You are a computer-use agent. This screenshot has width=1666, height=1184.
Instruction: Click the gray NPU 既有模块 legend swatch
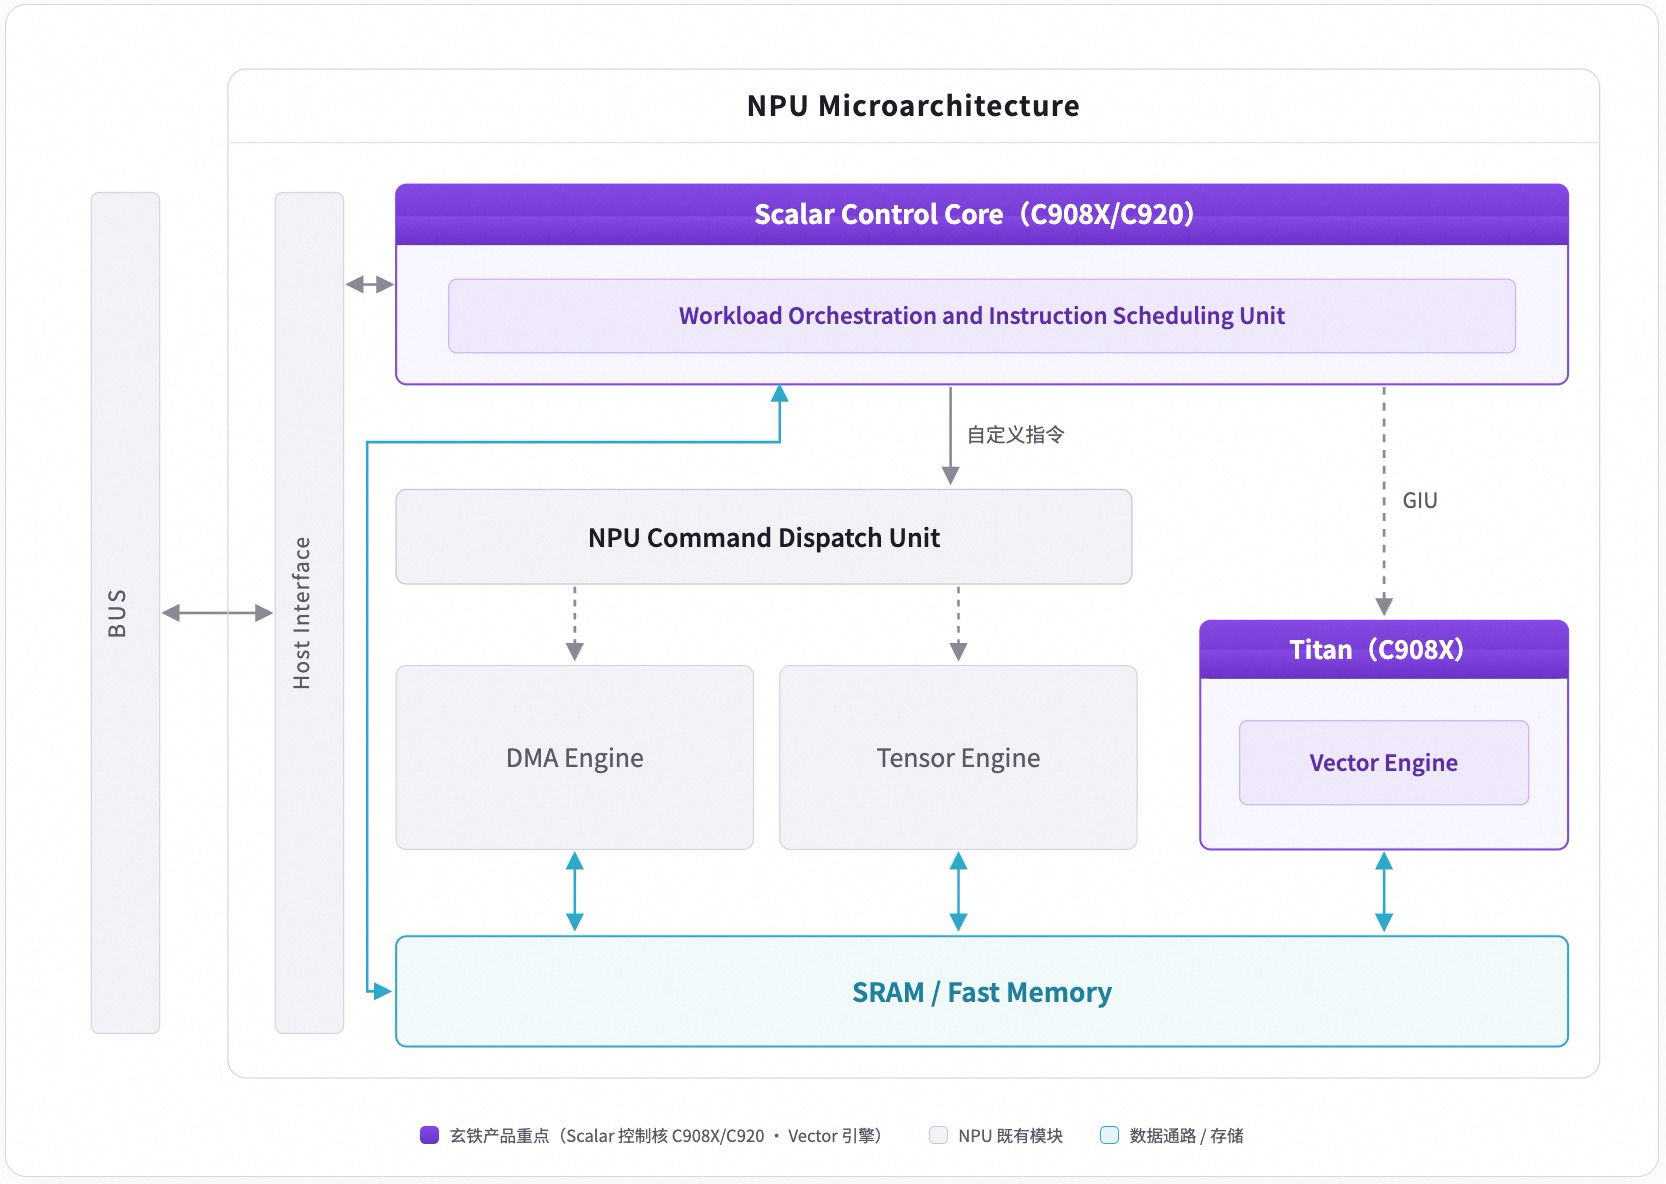tap(938, 1135)
